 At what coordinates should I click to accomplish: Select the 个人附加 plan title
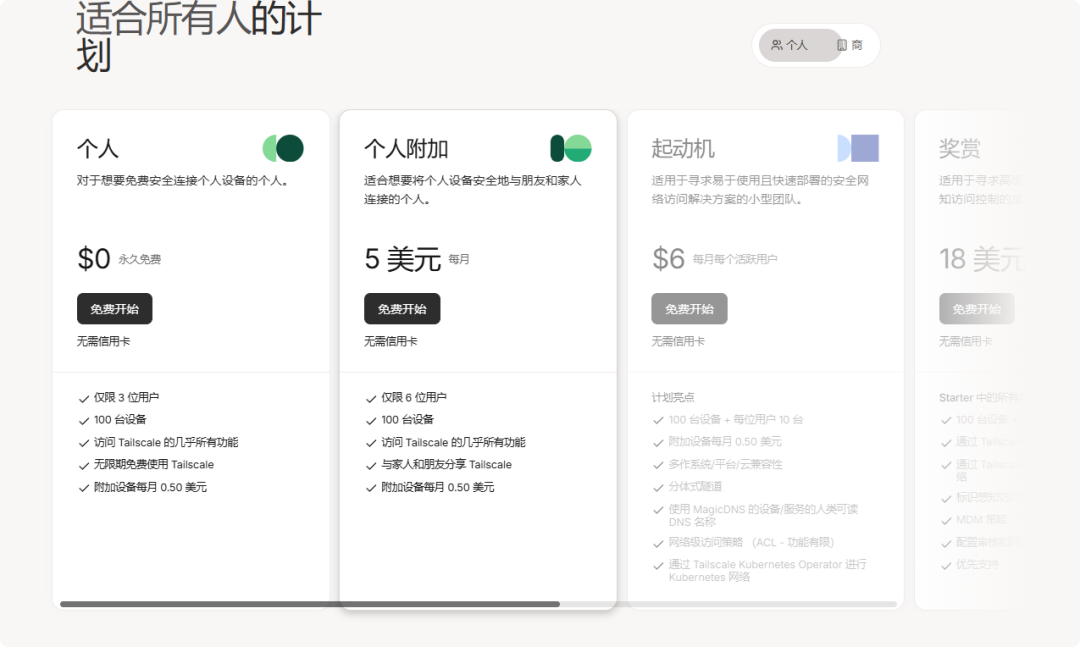406,149
